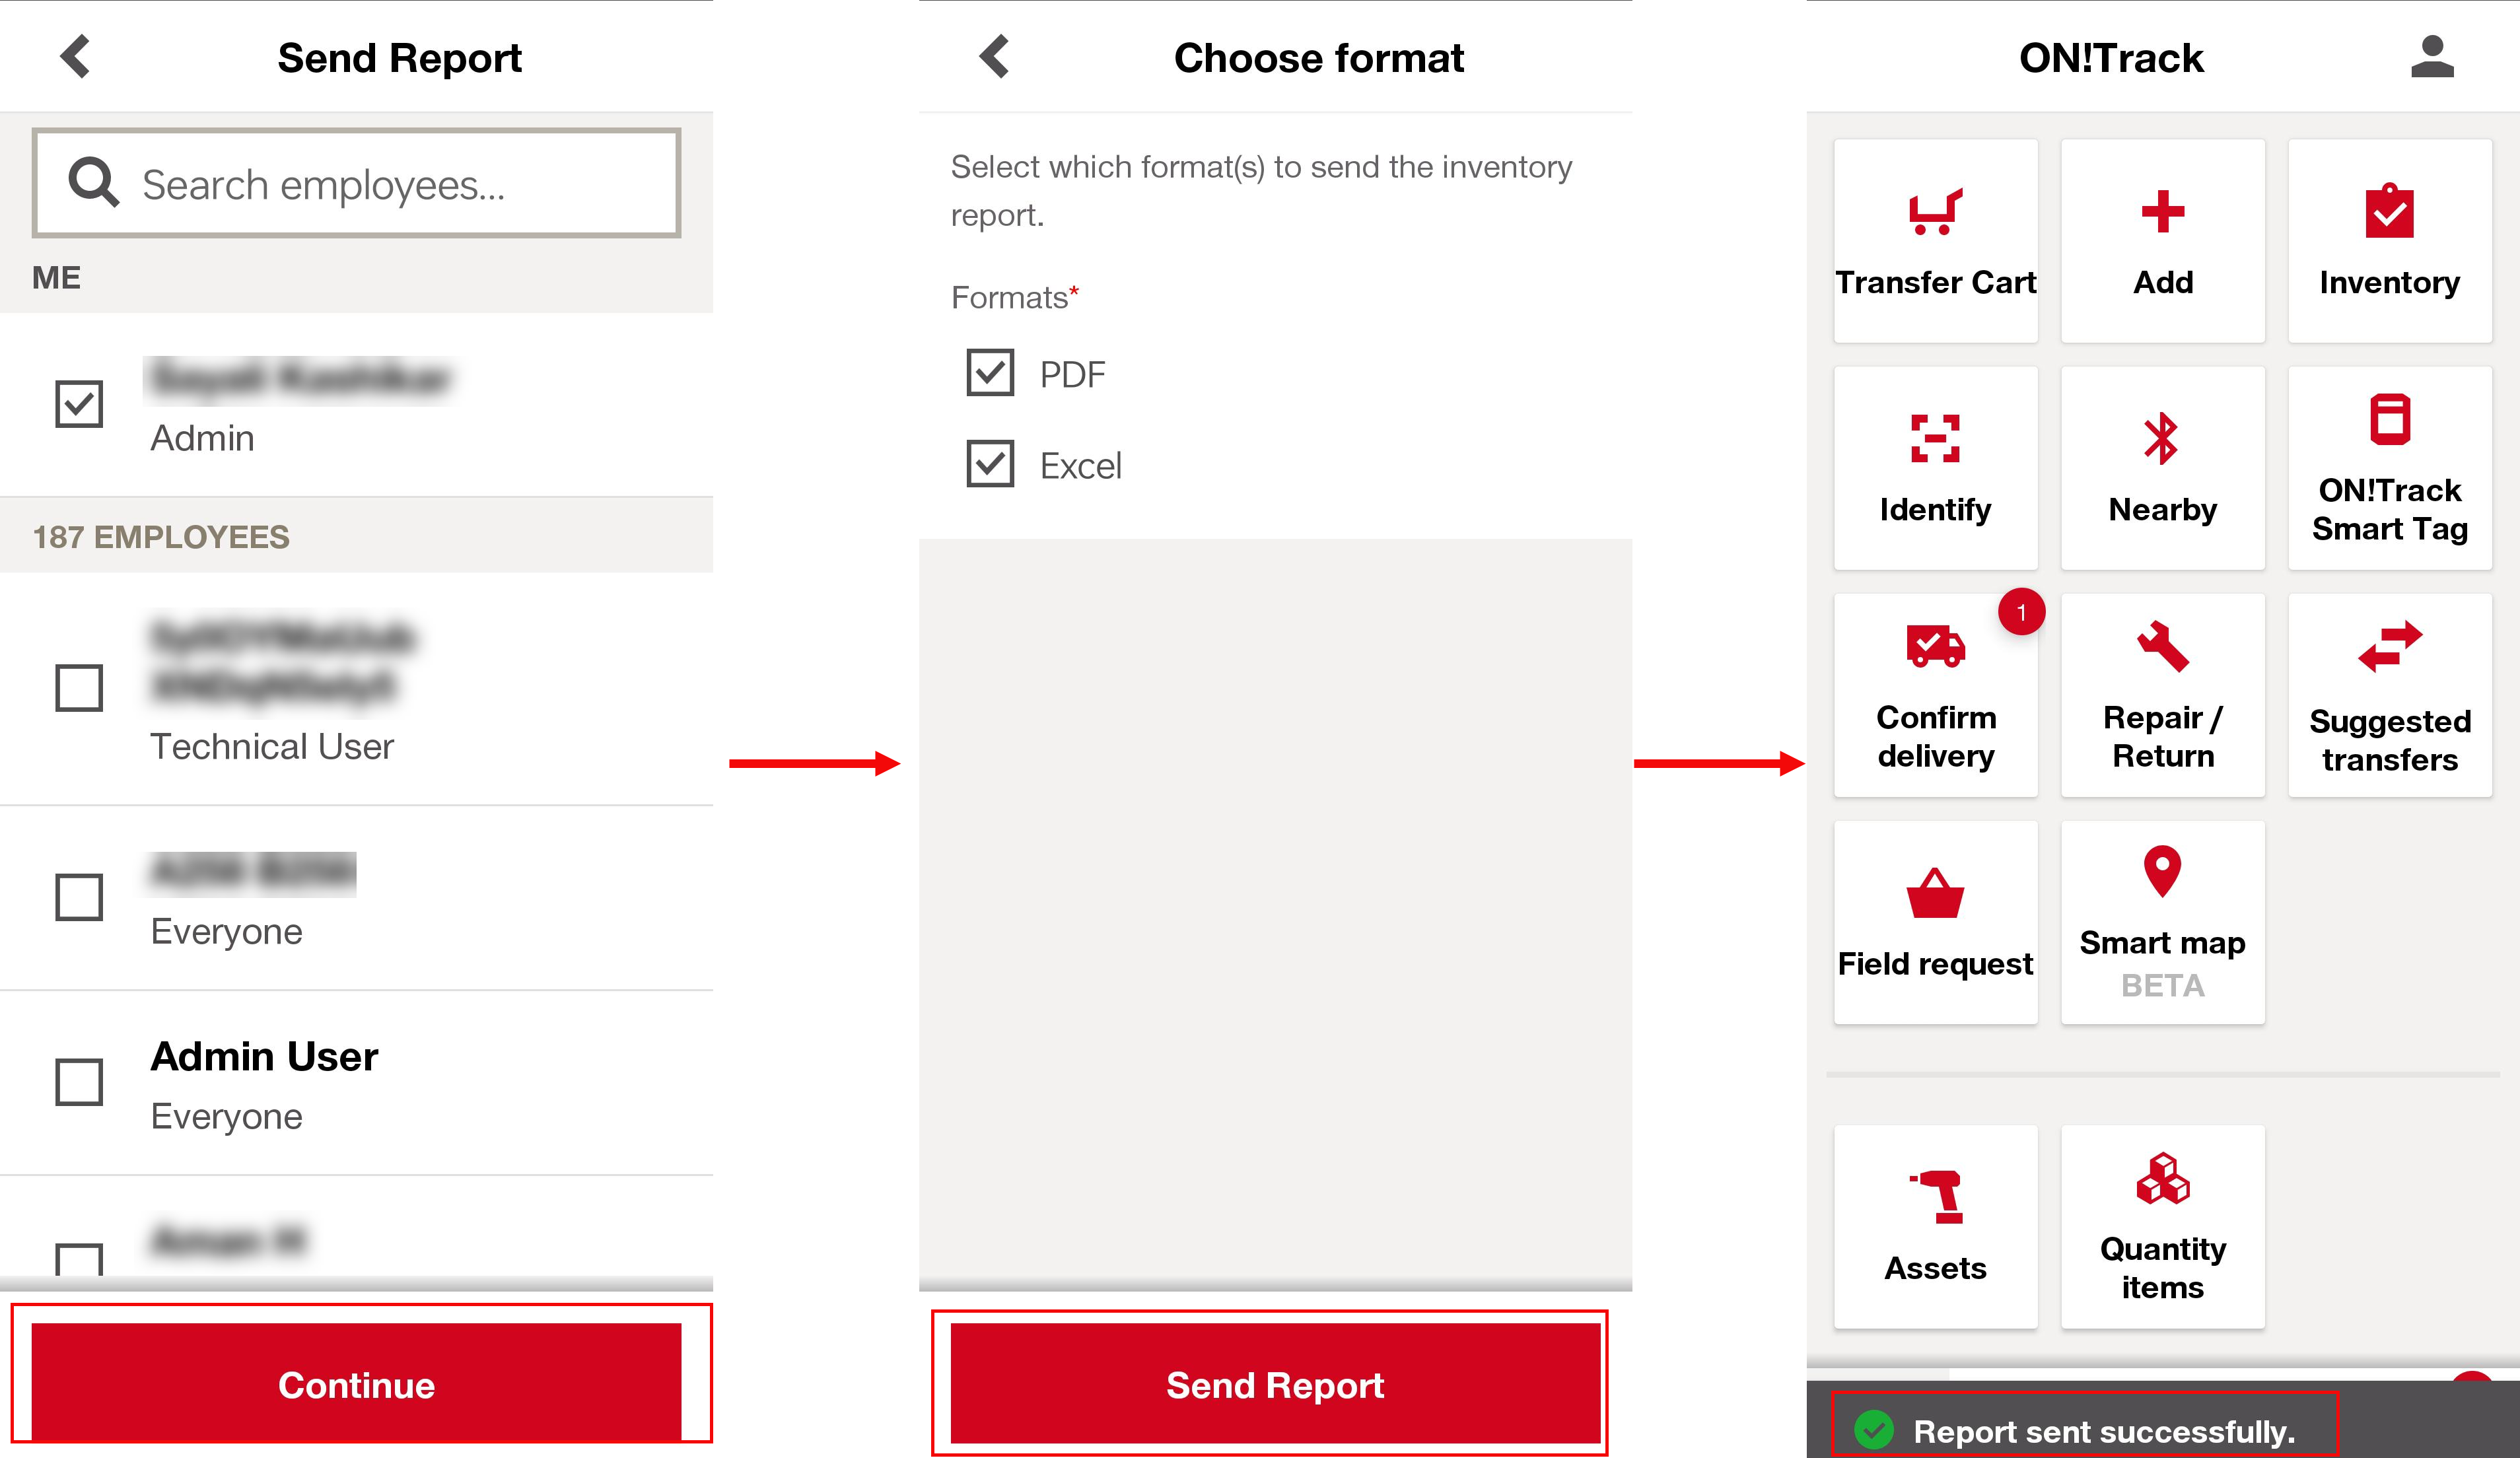Uncheck the PDF format checkbox
This screenshot has height=1458, width=2520.
tap(990, 373)
